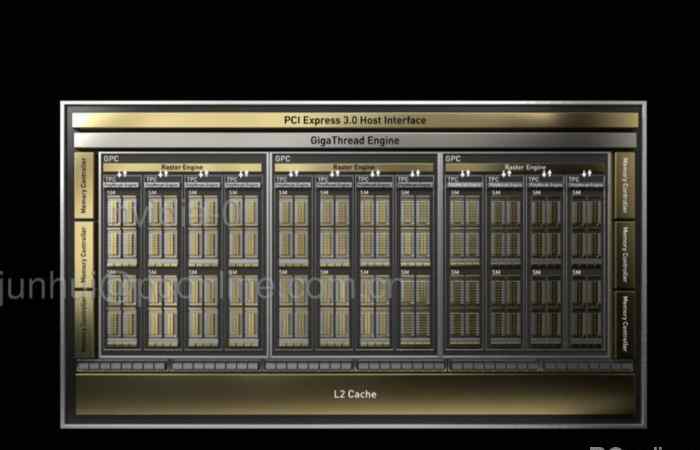Viewport: 700px width, 450px height.
Task: Click the PCI Express 3.0 Host Interface bar
Action: tap(355, 120)
